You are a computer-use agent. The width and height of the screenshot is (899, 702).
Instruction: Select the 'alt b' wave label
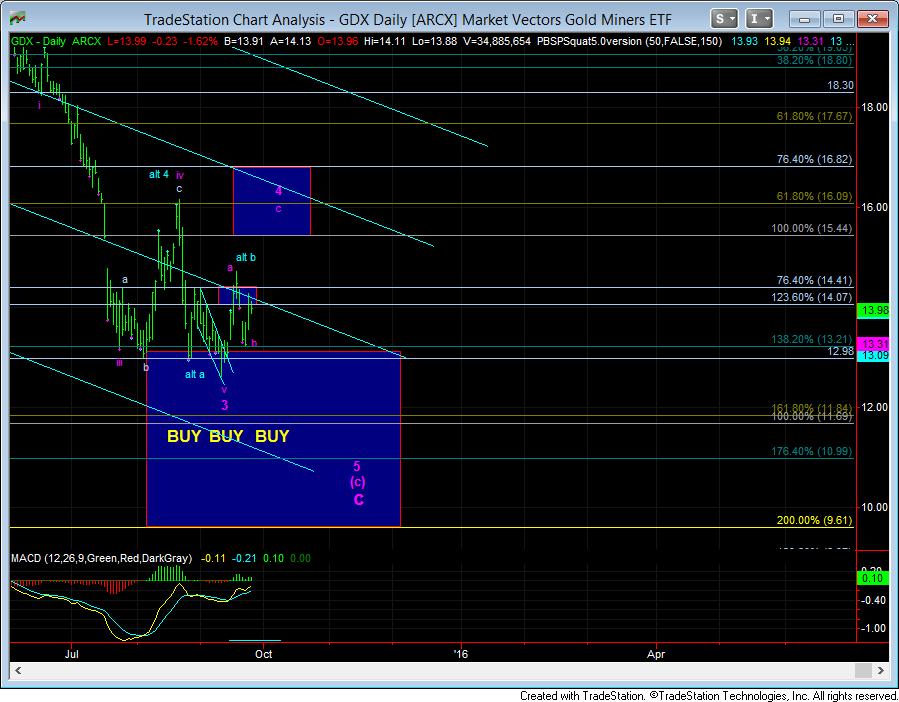pyautogui.click(x=246, y=258)
